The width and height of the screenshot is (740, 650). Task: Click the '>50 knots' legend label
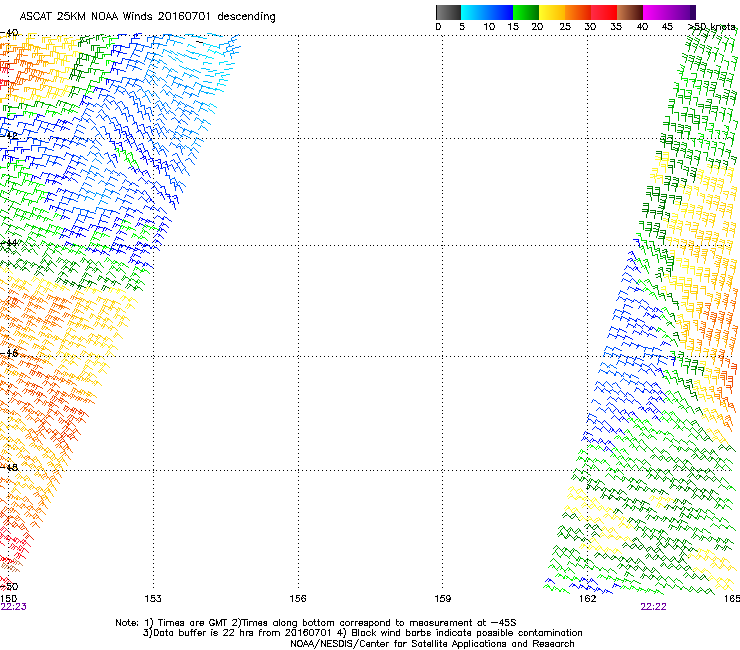point(712,27)
